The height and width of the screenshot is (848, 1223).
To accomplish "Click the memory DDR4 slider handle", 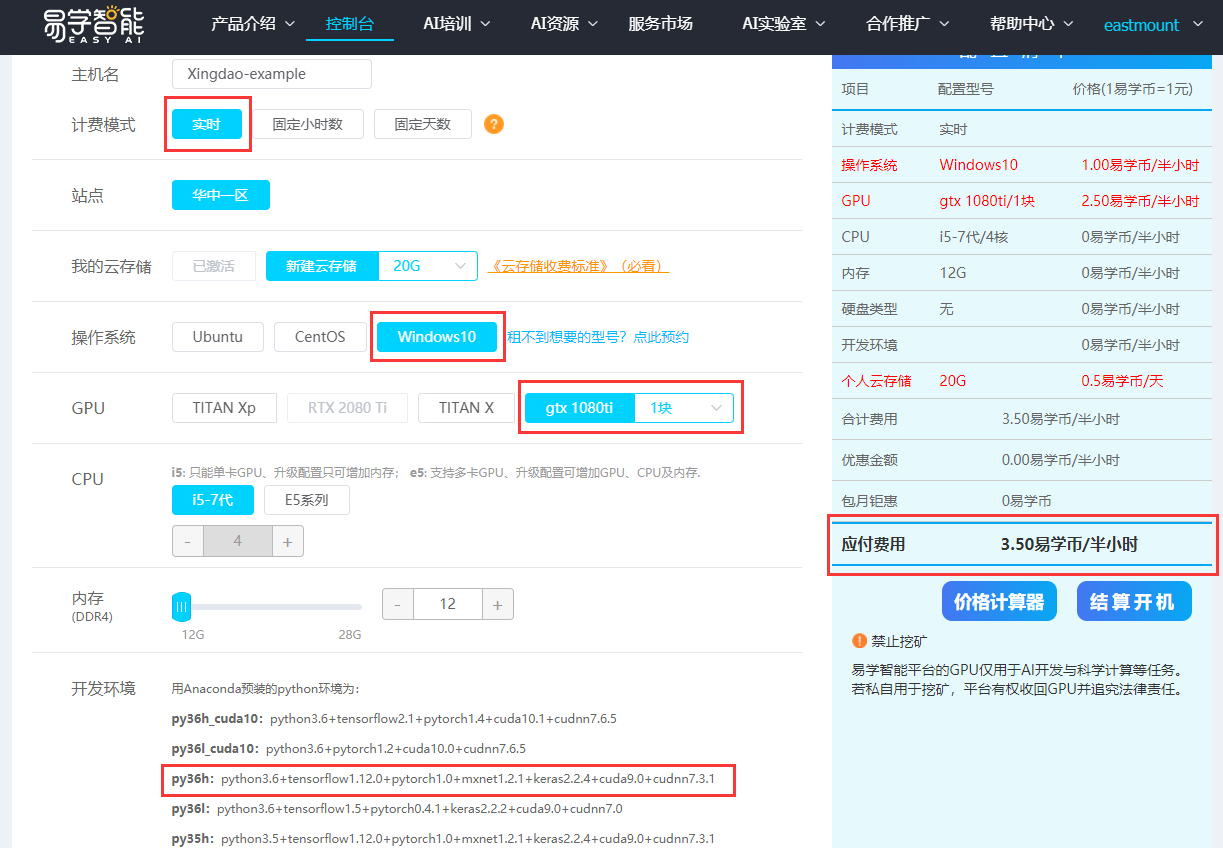I will [x=181, y=606].
